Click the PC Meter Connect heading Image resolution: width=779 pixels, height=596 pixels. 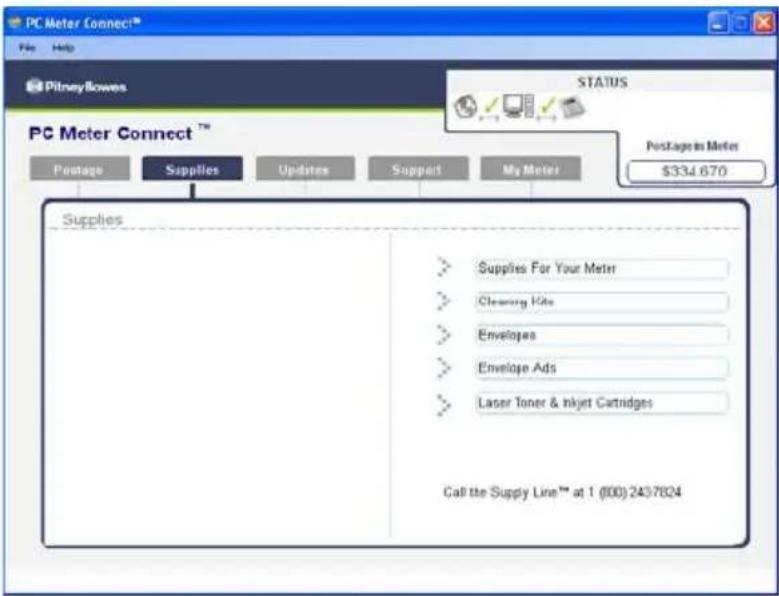point(119,133)
